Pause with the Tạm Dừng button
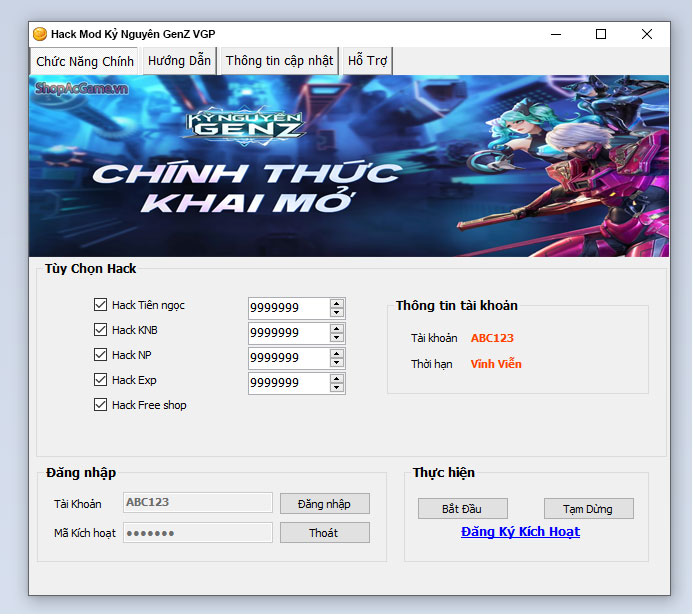Image resolution: width=693 pixels, height=616 pixels. pos(589,509)
